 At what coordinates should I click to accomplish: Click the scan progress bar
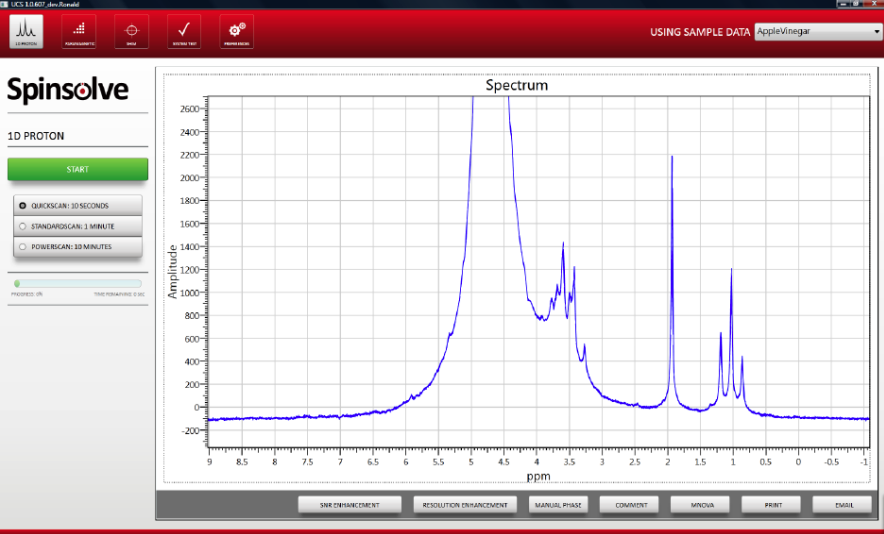pyautogui.click(x=78, y=284)
